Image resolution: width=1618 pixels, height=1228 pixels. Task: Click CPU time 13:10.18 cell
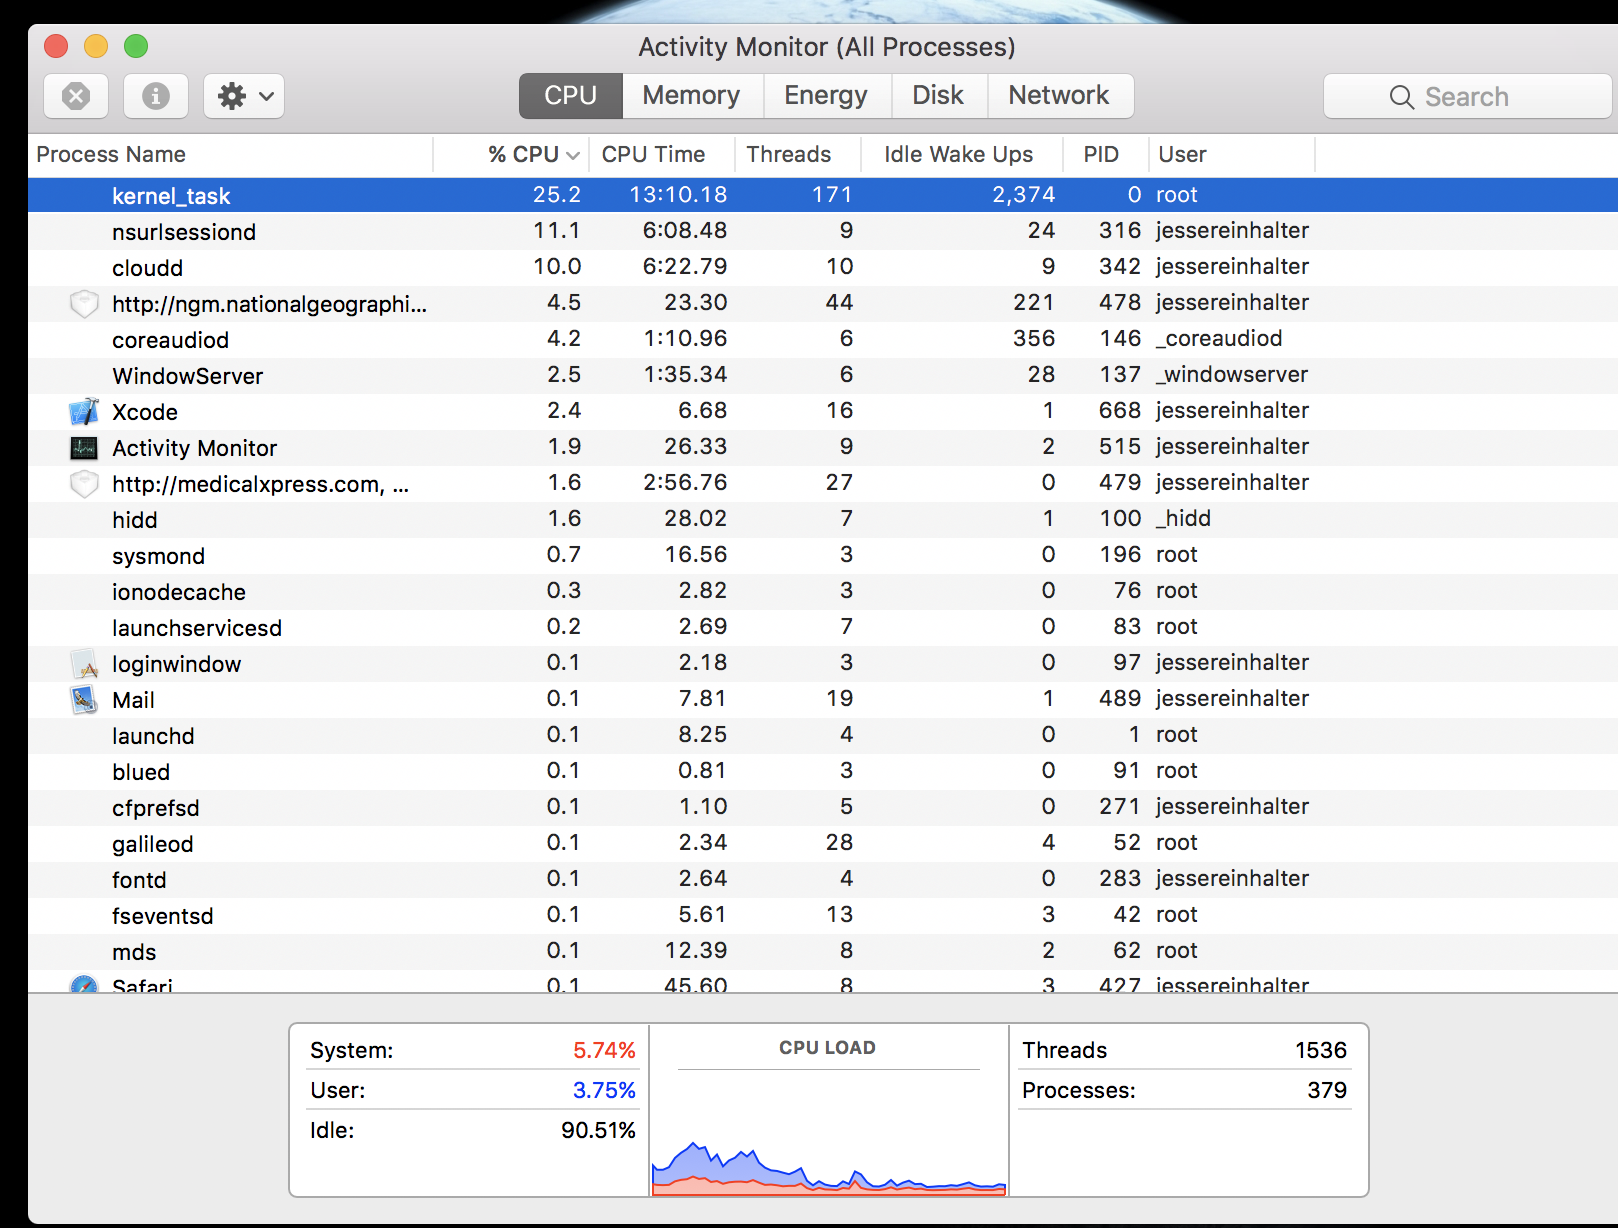pos(678,194)
